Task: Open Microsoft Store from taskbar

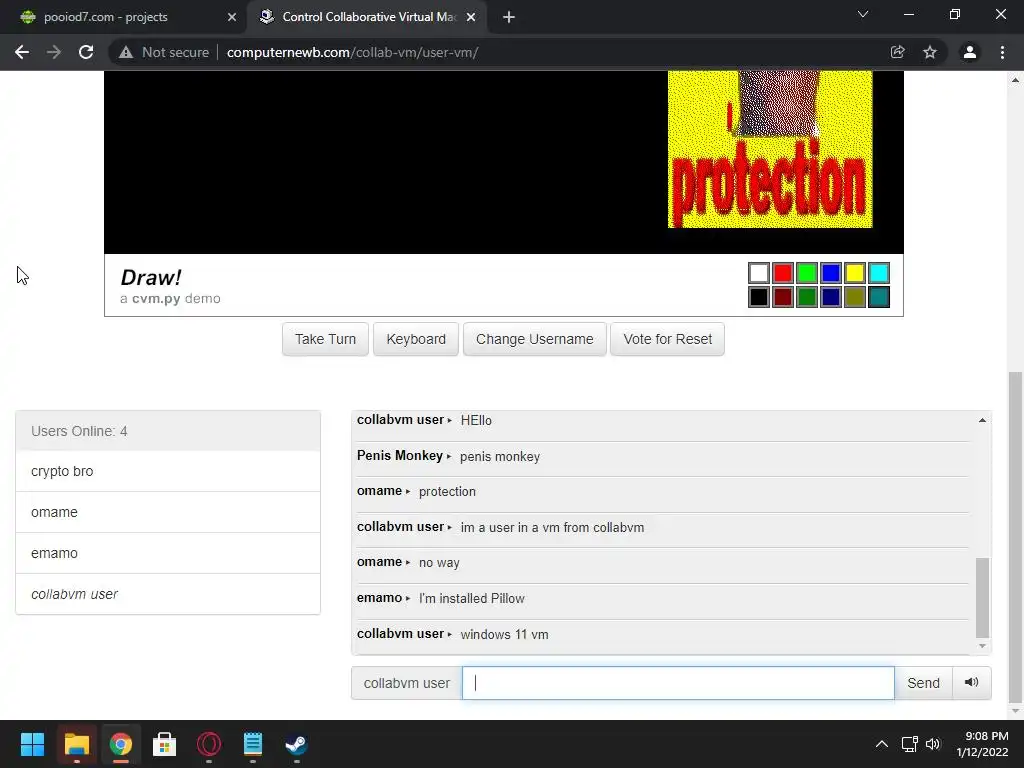Action: click(165, 744)
